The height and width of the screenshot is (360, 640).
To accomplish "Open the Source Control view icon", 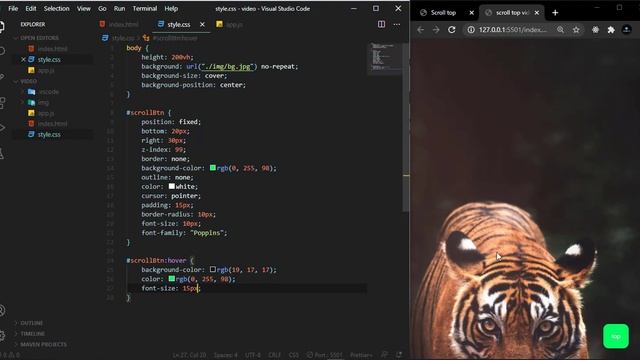I will 2,77.
